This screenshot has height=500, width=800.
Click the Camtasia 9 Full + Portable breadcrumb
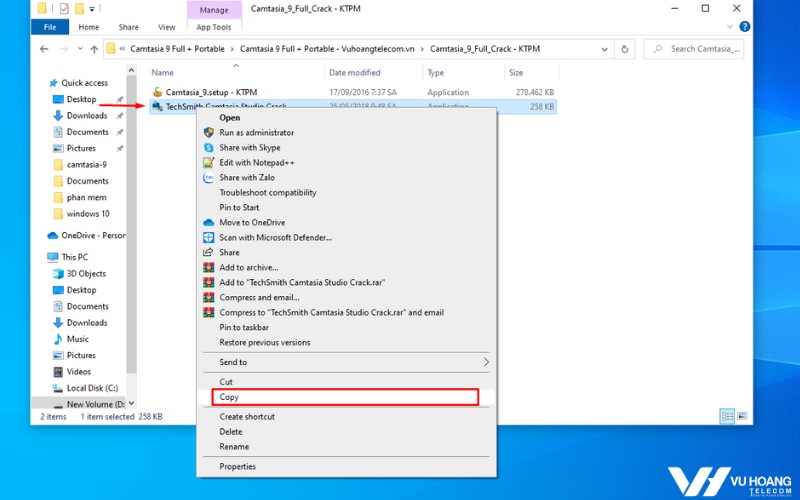177,49
